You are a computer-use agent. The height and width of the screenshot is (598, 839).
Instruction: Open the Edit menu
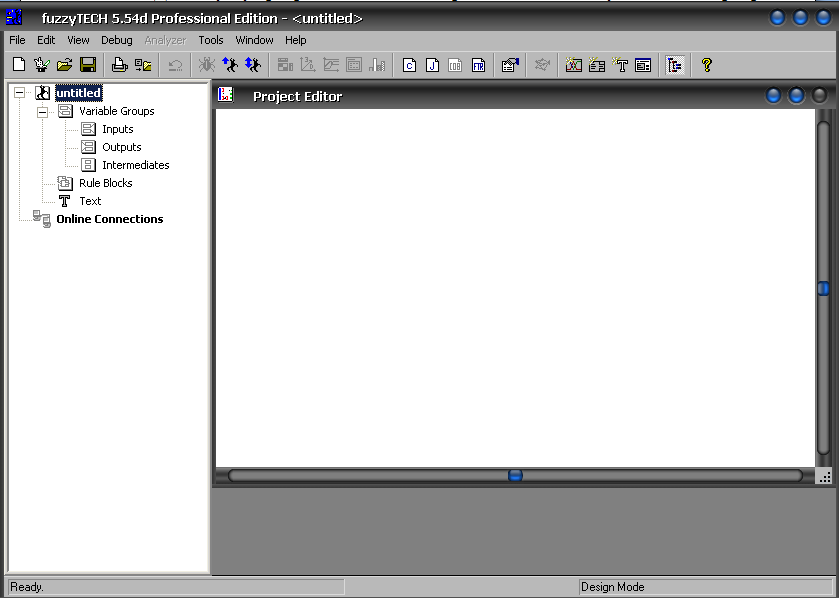click(x=46, y=40)
